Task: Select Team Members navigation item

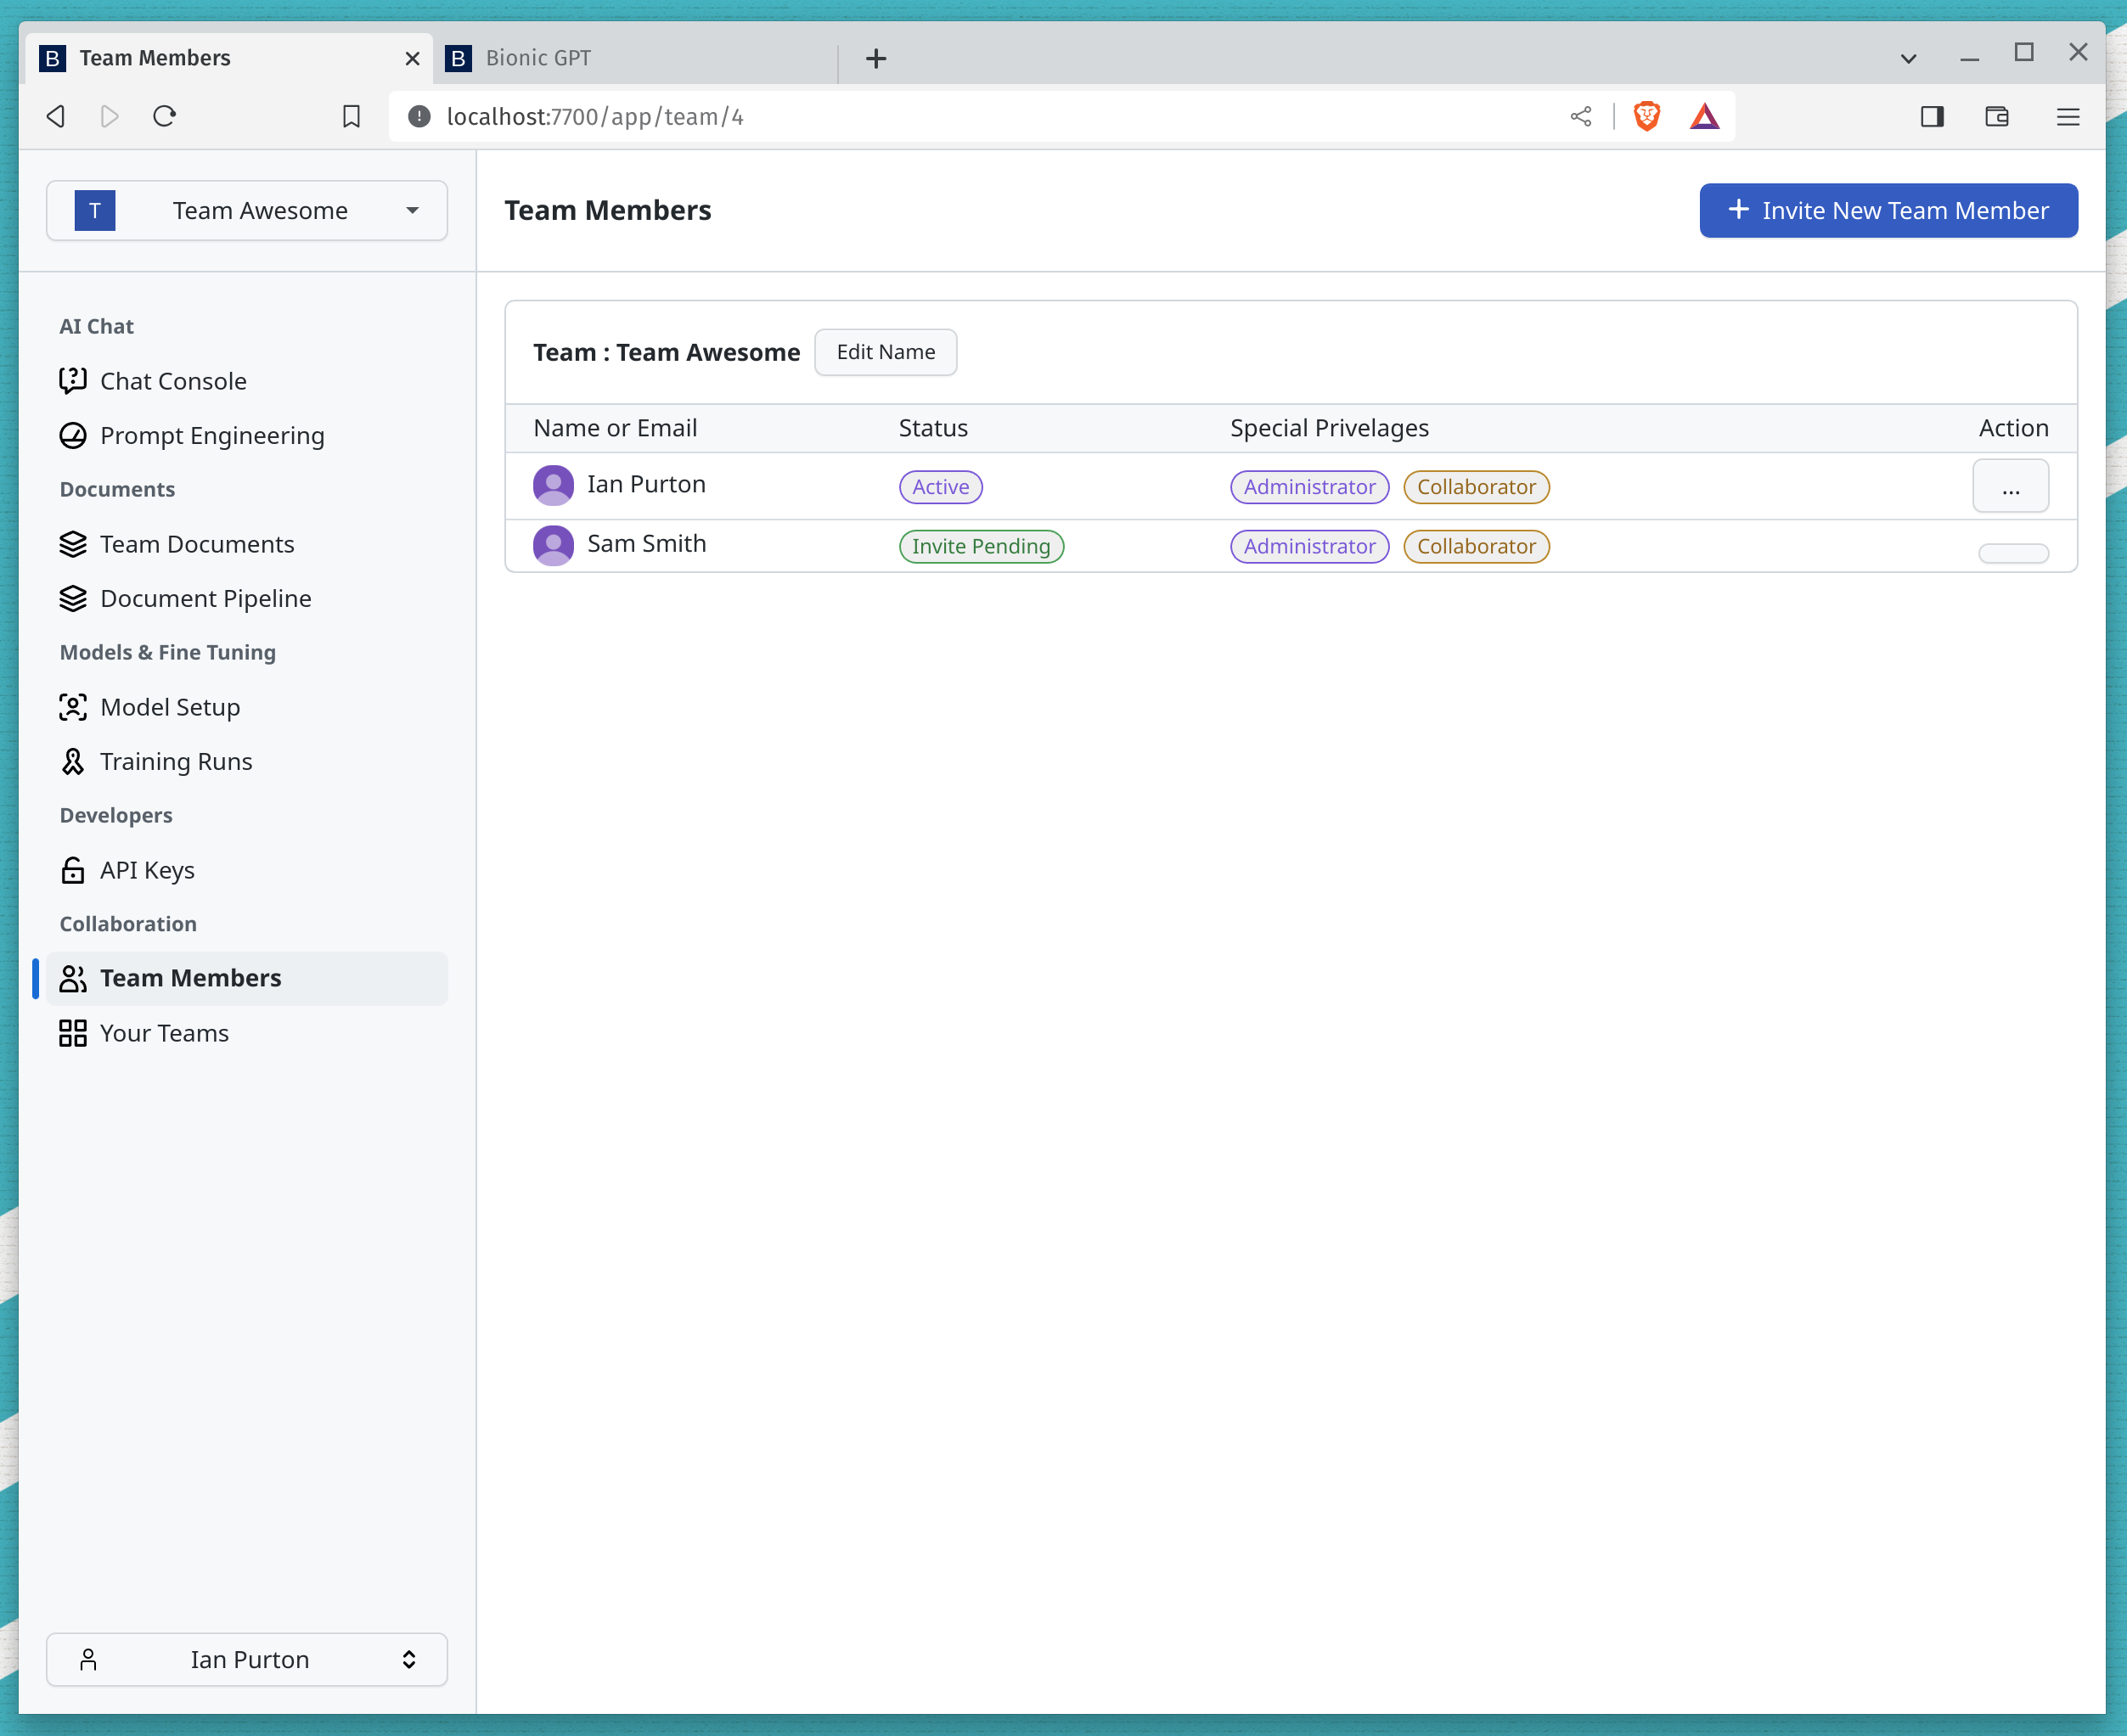Action: coord(189,976)
